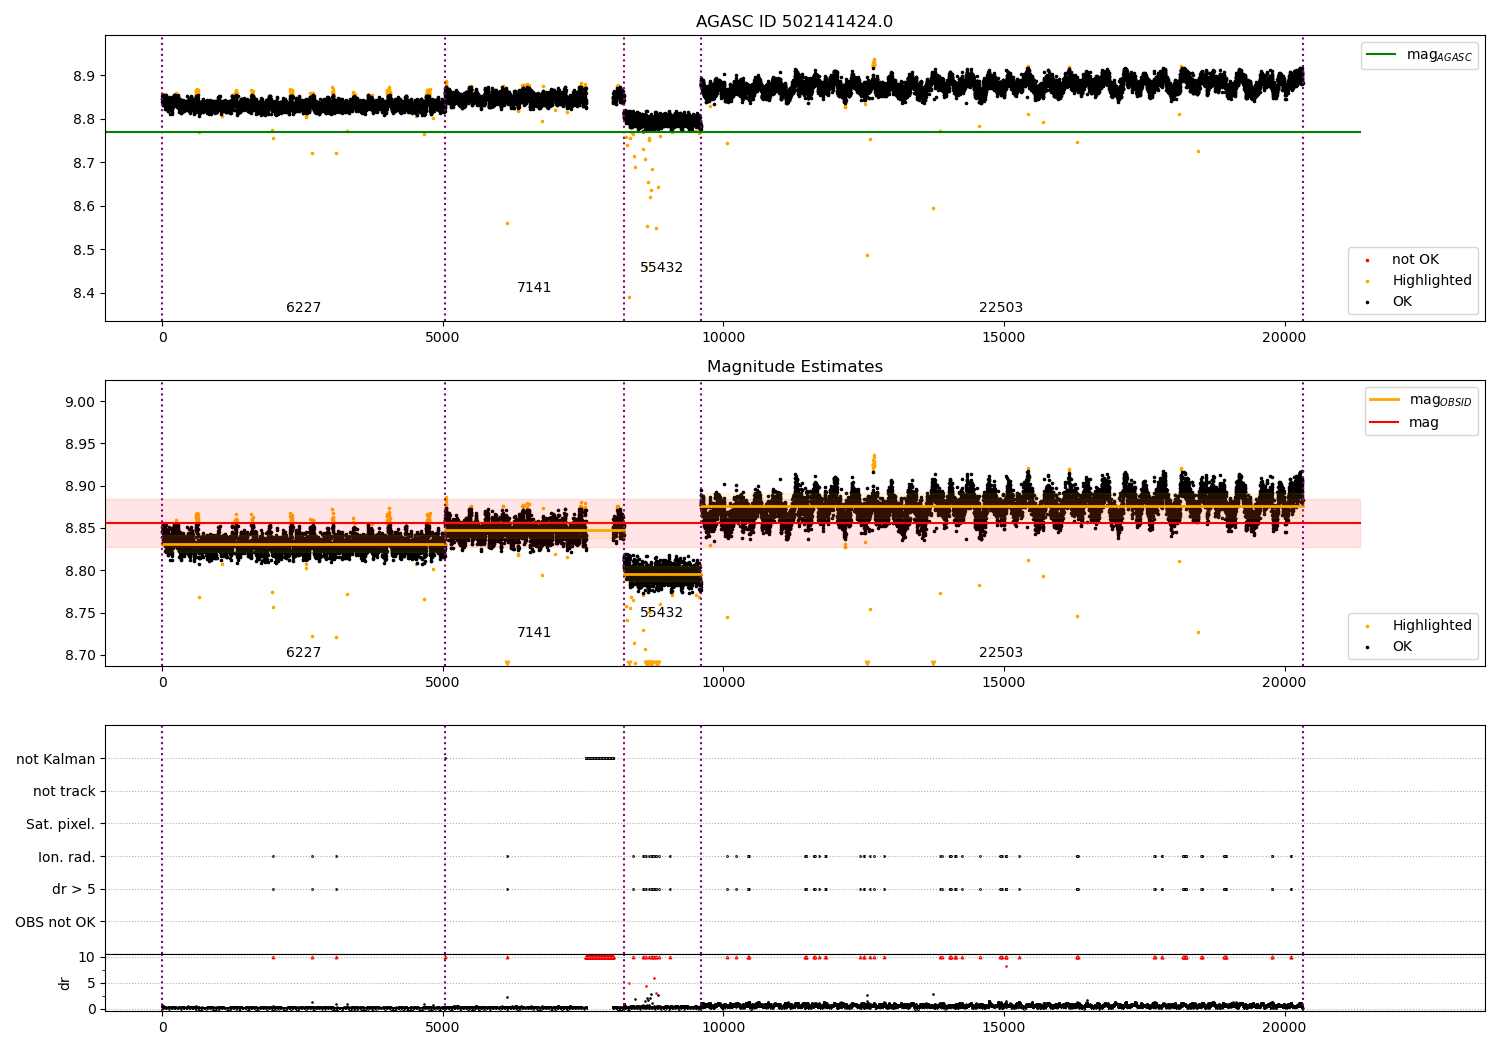The width and height of the screenshot is (1500, 1050).
Task: Click the 10000 x-axis tick under the dr plot
Action: pos(723,1027)
